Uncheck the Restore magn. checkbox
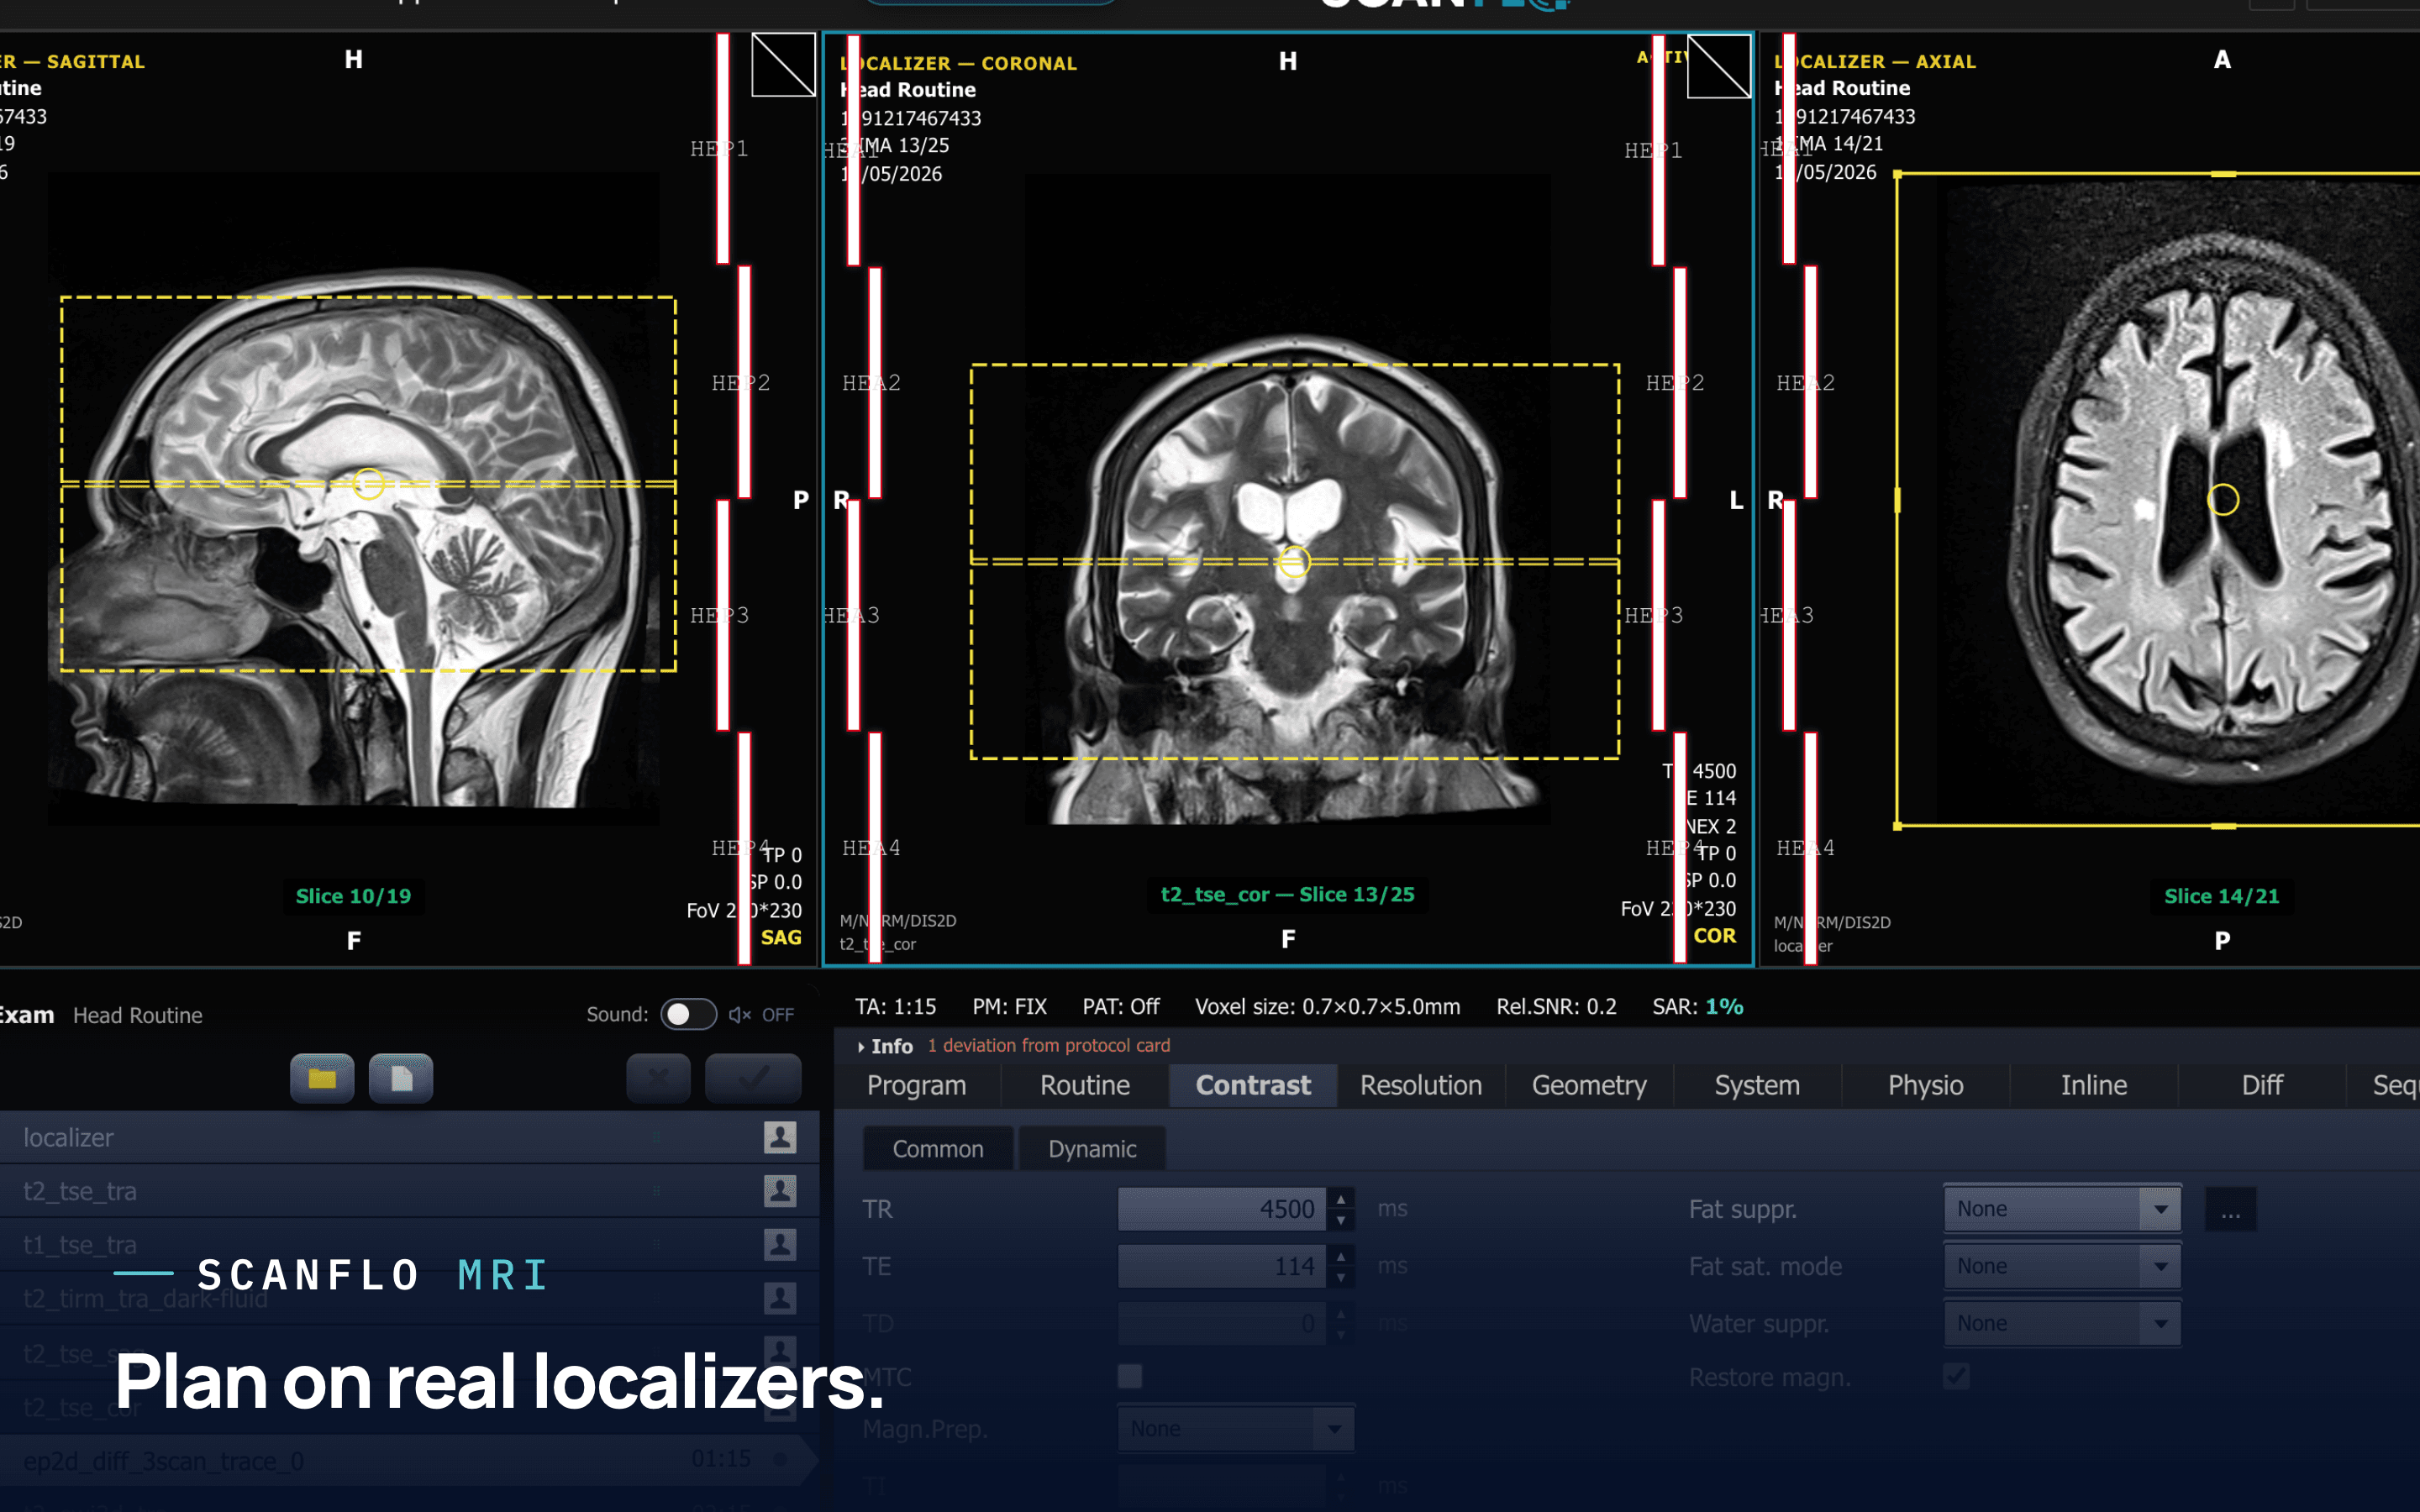Viewport: 2420px width, 1512px height. tap(1956, 1377)
